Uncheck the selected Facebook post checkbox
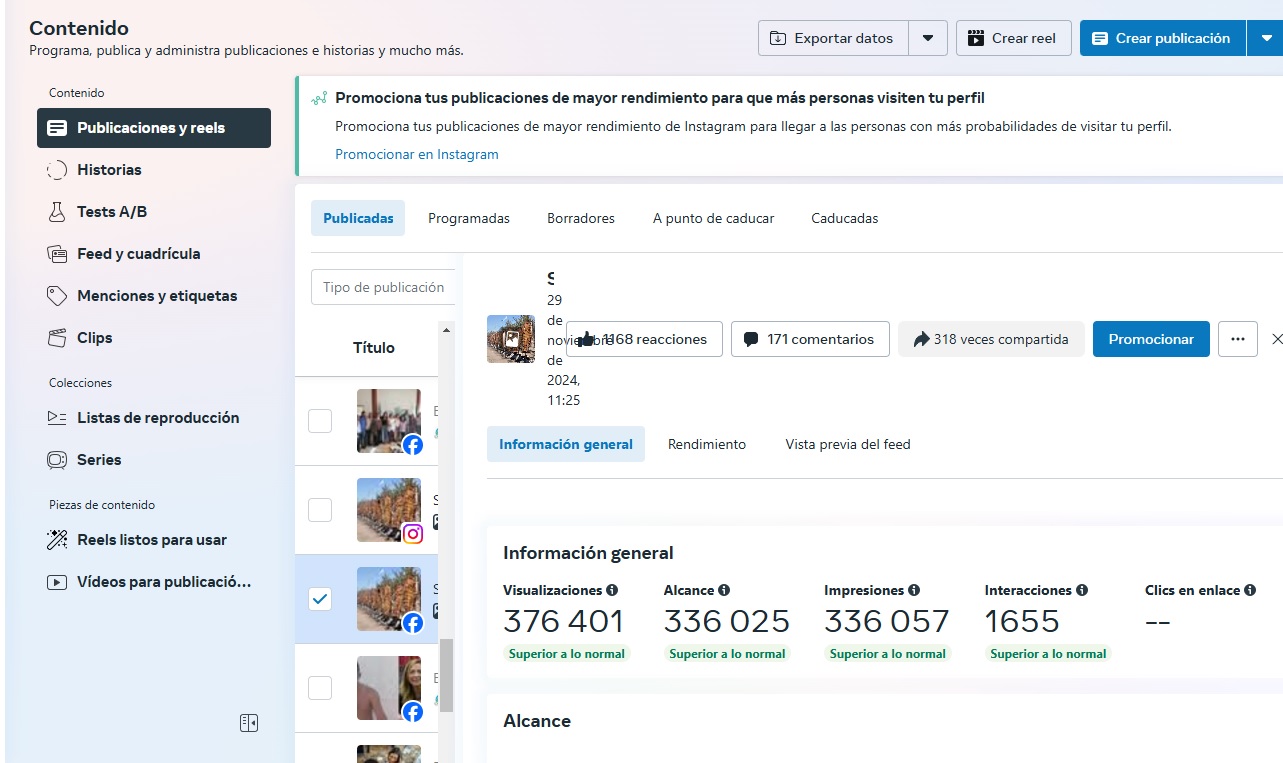1283x763 pixels. coord(320,599)
